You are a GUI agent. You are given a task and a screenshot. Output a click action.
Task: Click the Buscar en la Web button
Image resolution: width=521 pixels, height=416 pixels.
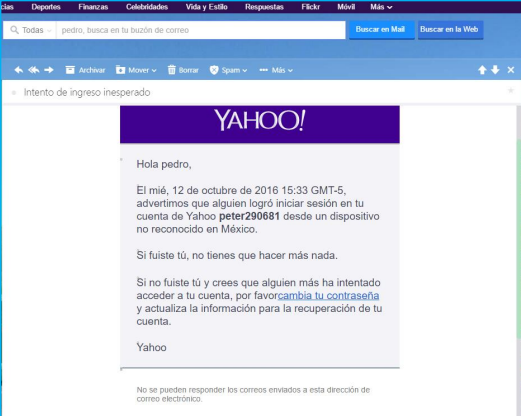[450, 30]
